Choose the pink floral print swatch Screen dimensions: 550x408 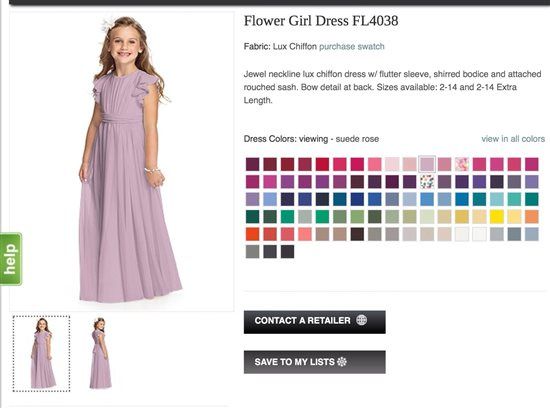pos(462,164)
